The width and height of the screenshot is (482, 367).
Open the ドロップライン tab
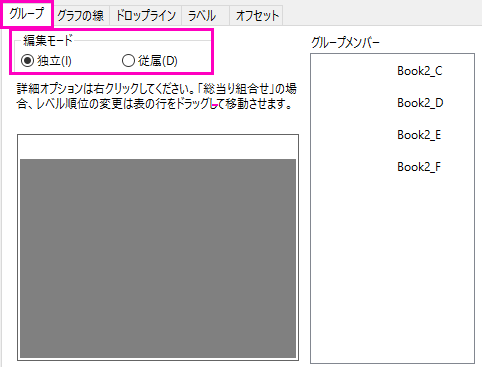coord(146,16)
